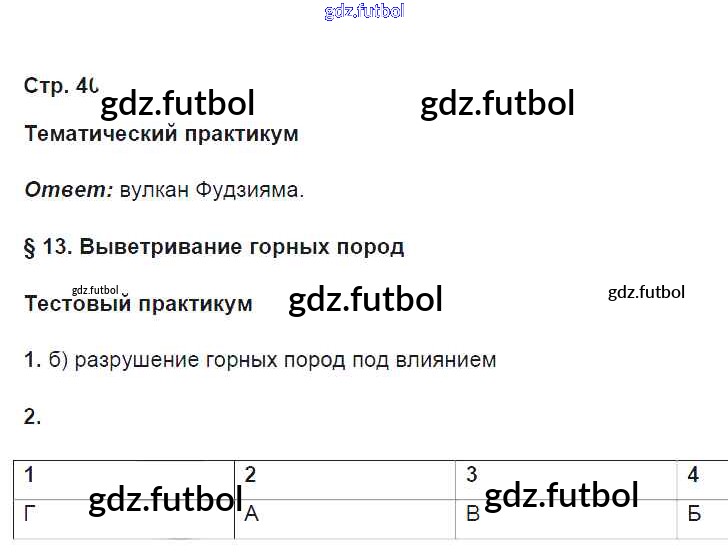The width and height of the screenshot is (728, 553).
Task: Click table header cell '2'
Action: click(x=251, y=476)
